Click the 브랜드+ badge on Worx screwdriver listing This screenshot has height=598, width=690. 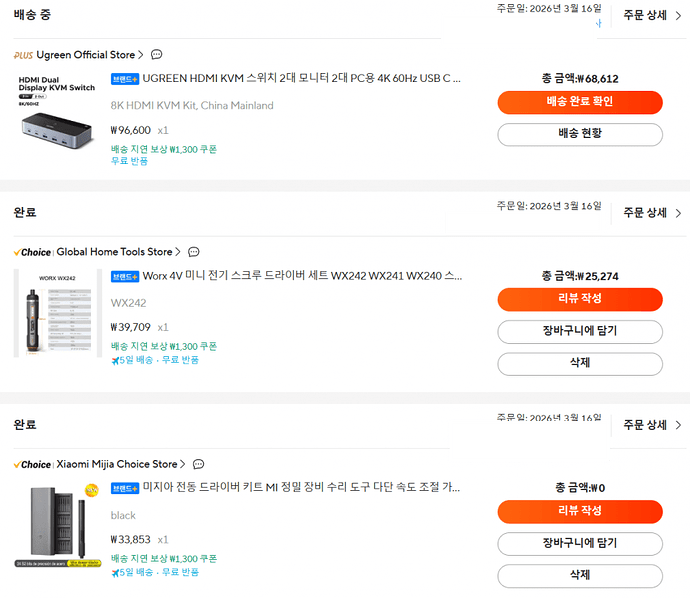(125, 276)
